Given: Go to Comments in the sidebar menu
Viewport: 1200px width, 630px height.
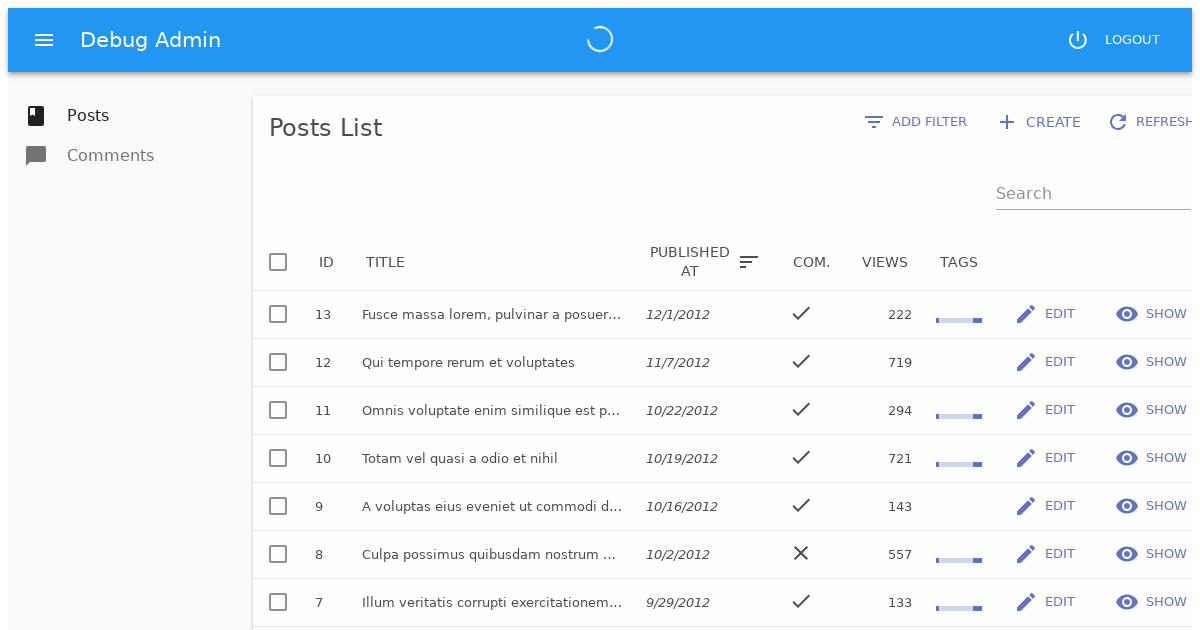Looking at the screenshot, I should pyautogui.click(x=110, y=156).
